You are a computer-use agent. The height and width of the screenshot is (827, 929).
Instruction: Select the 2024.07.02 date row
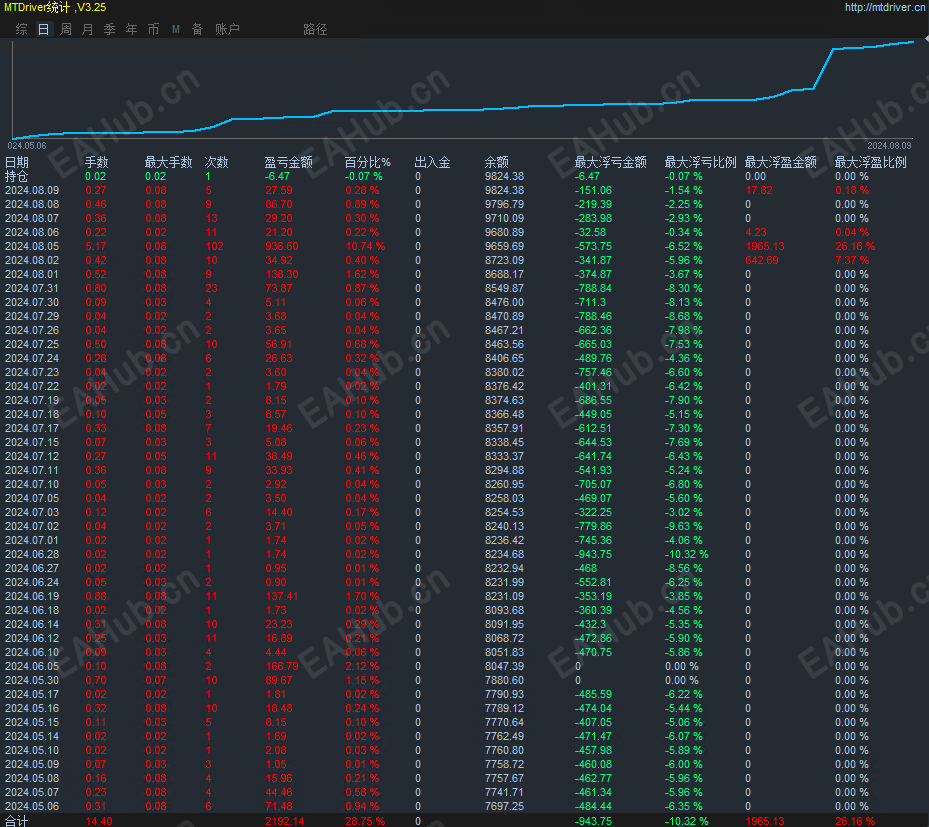[32, 526]
